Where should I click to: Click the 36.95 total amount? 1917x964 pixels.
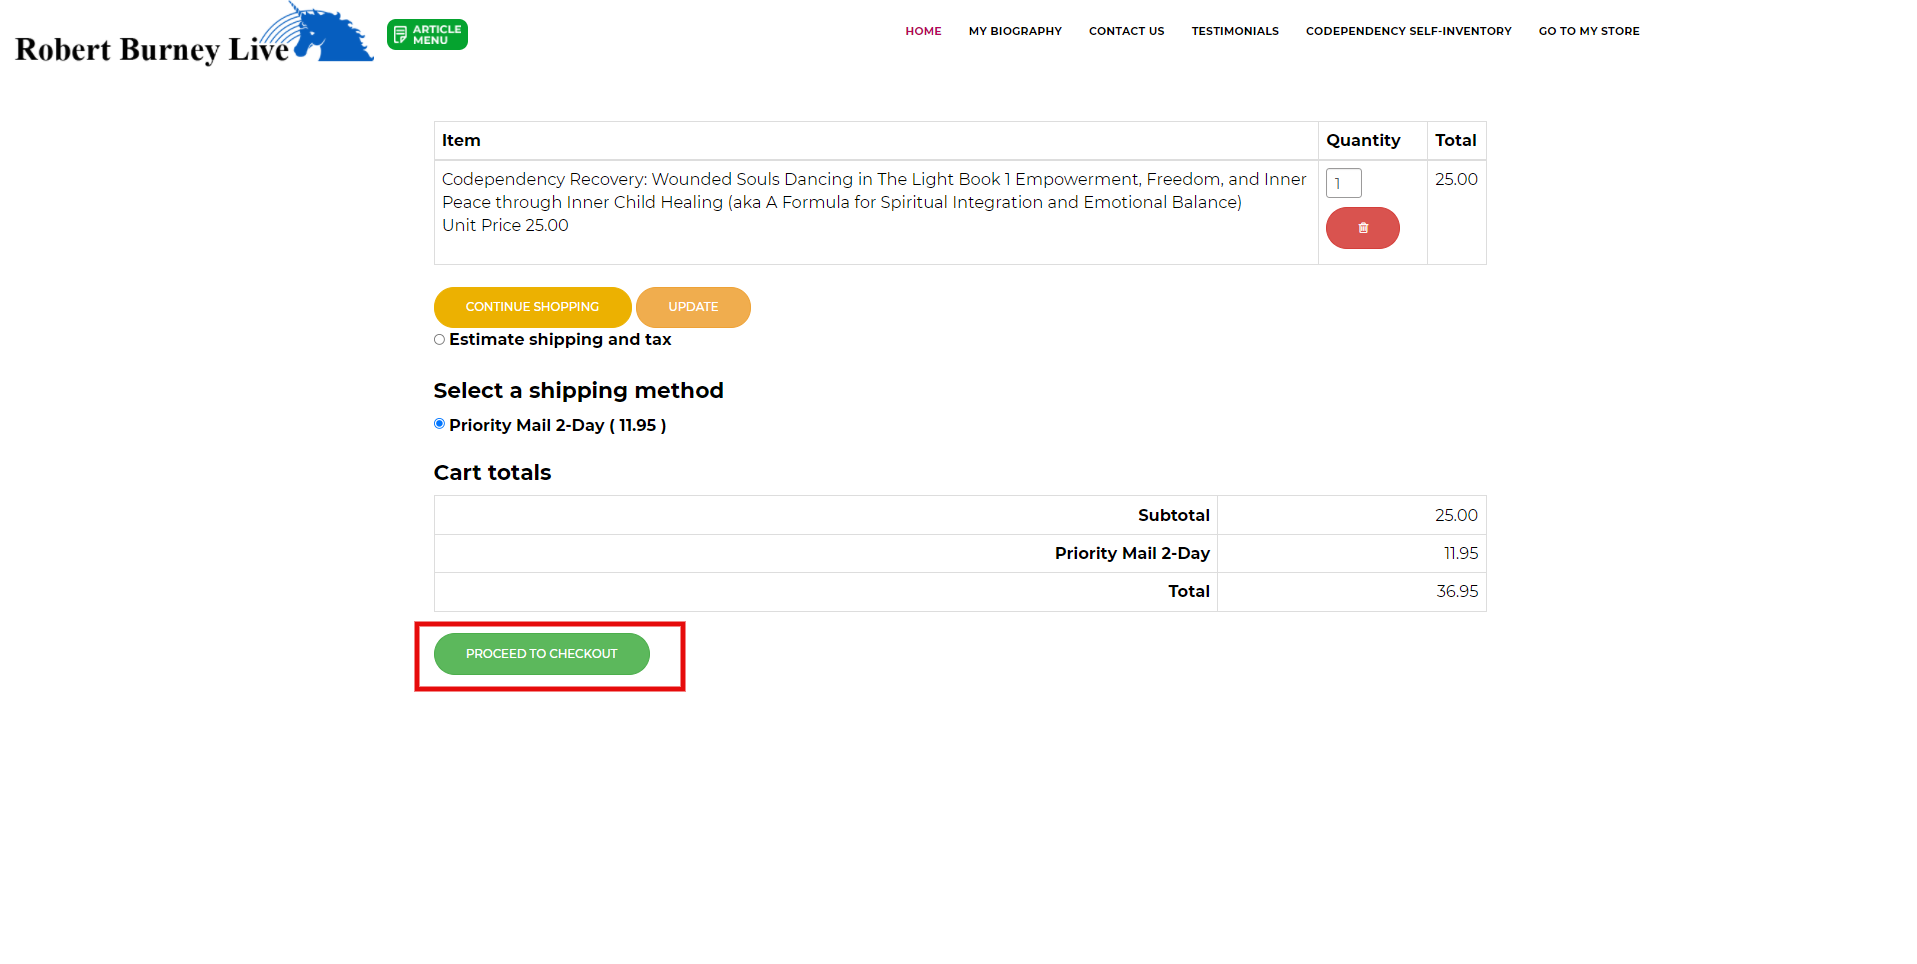click(1456, 592)
